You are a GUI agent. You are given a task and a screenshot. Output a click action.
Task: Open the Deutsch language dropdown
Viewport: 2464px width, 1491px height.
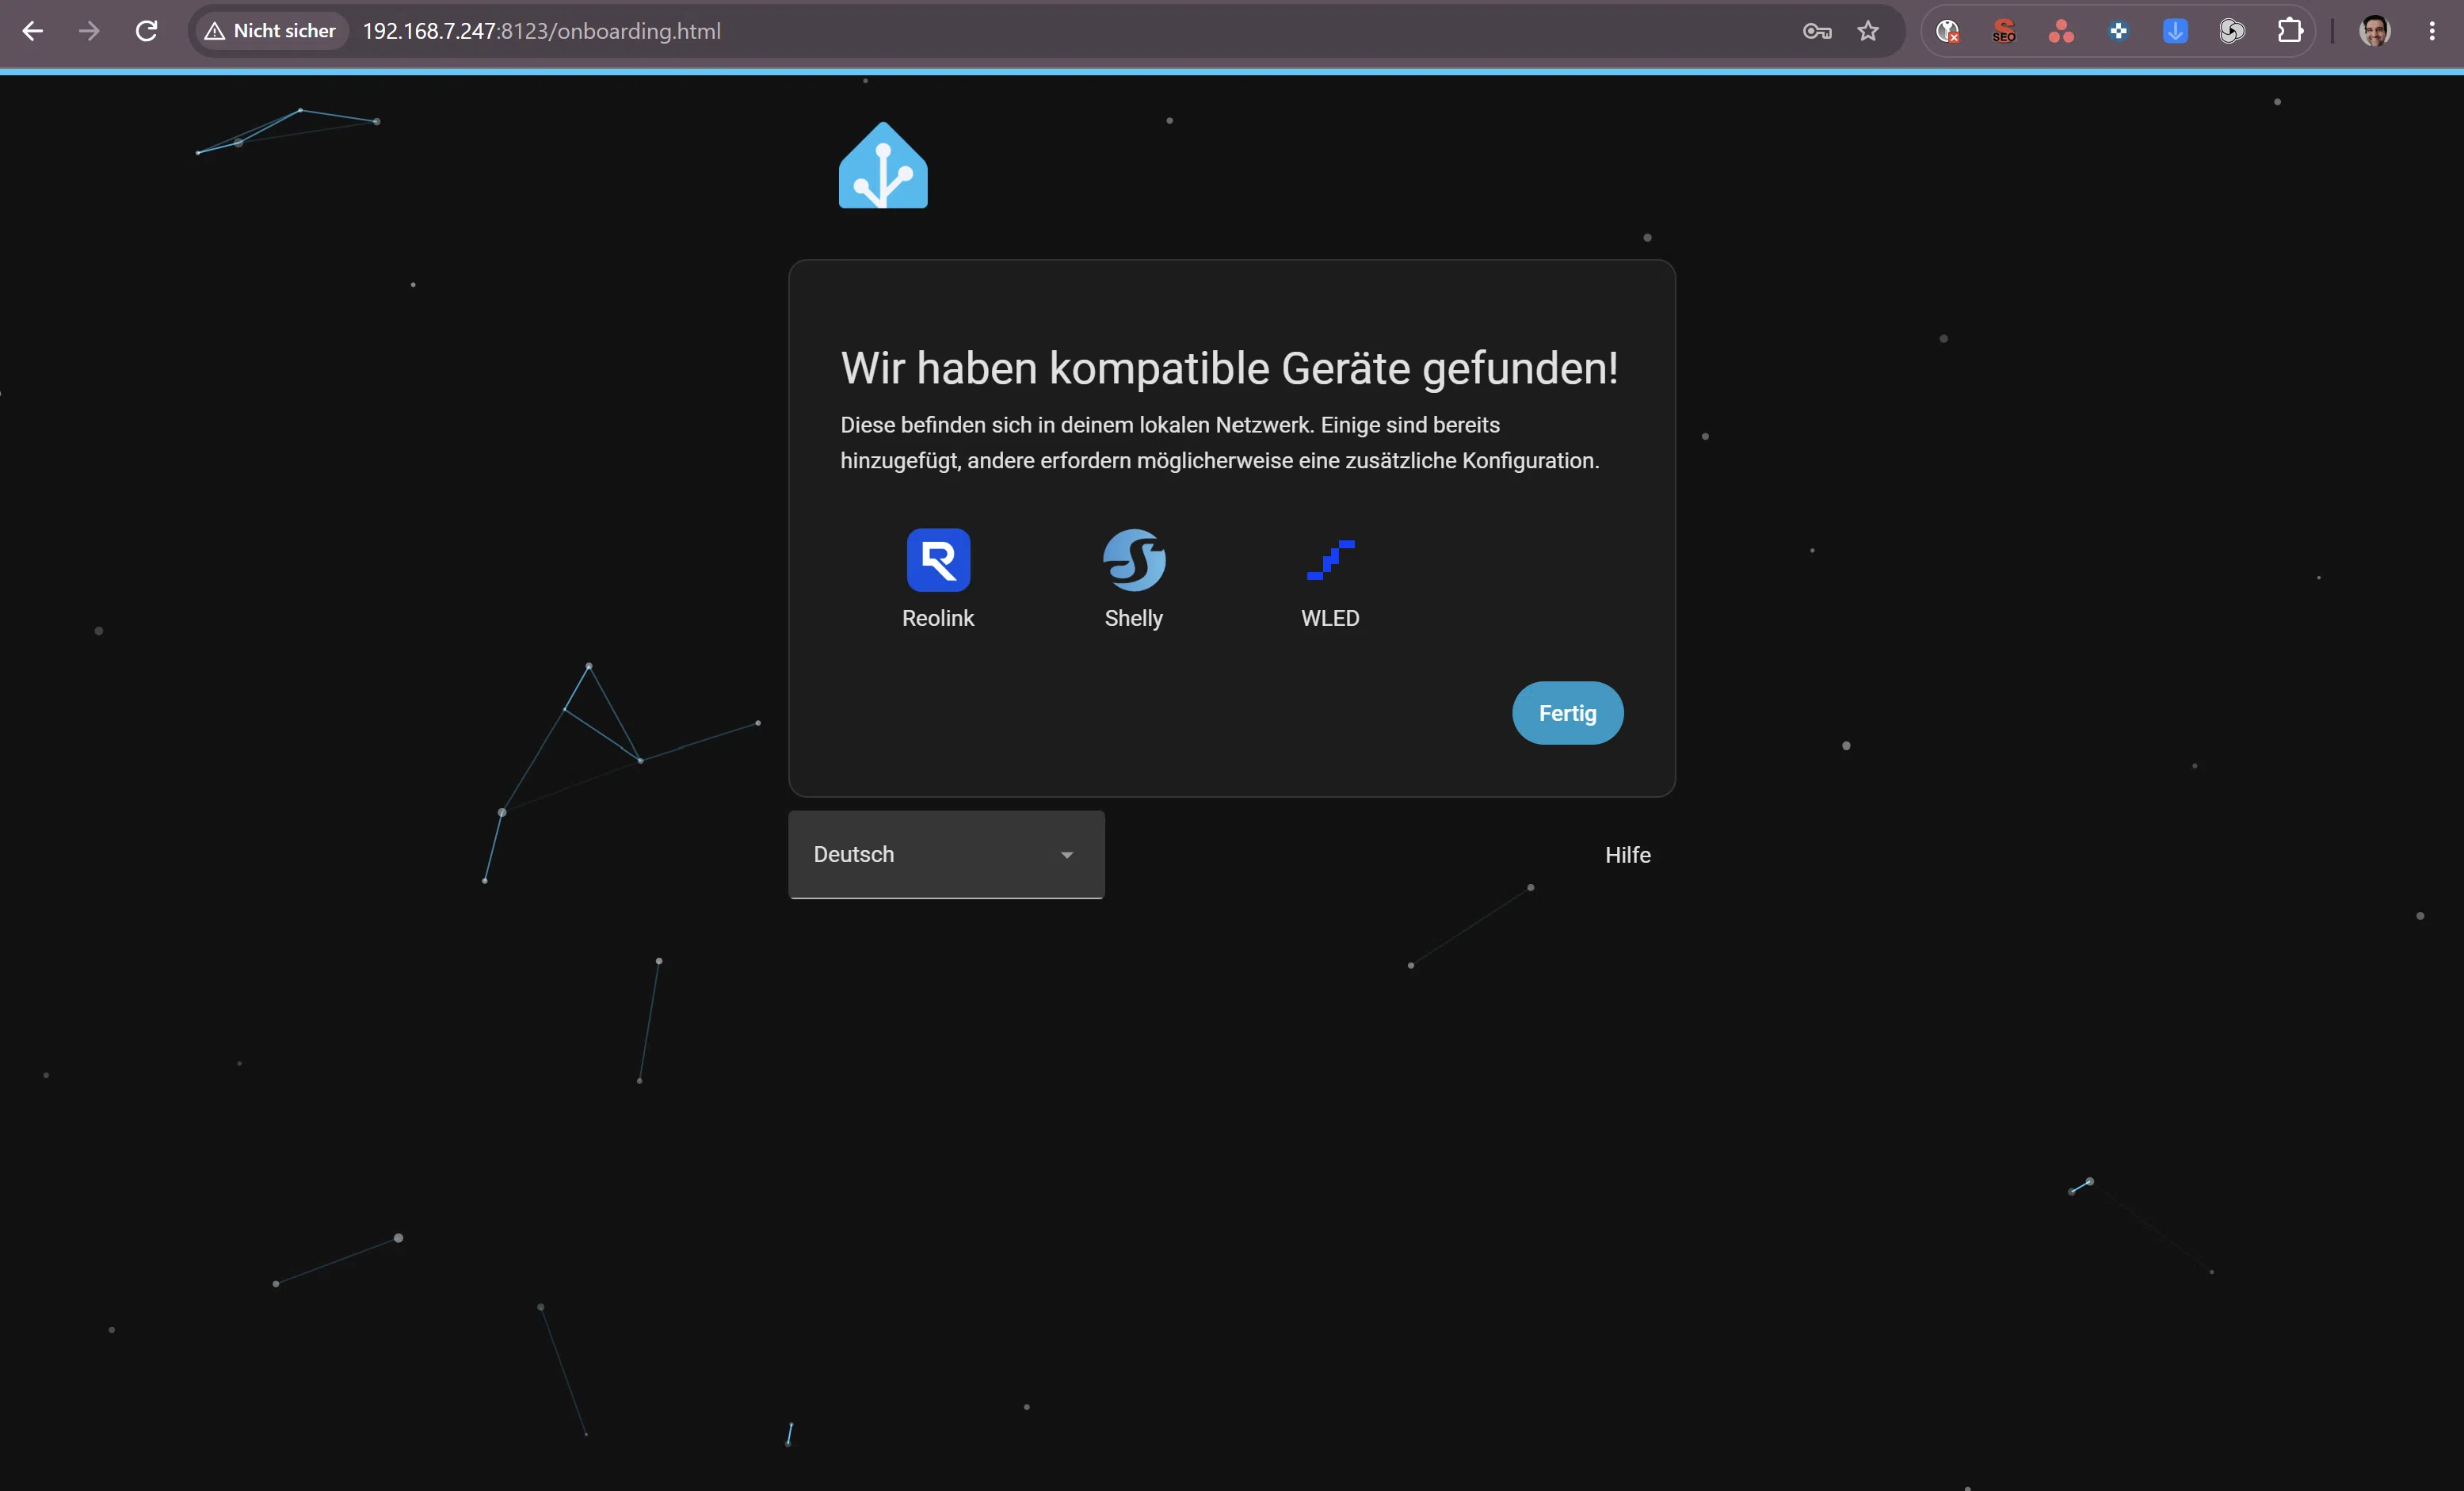tap(946, 854)
